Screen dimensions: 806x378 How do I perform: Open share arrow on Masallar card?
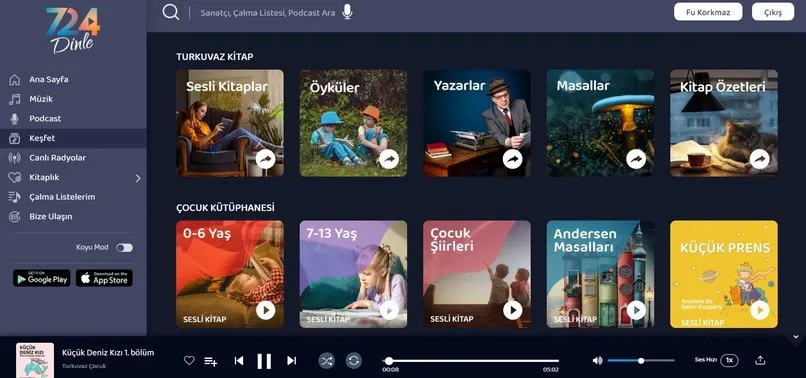tap(636, 159)
